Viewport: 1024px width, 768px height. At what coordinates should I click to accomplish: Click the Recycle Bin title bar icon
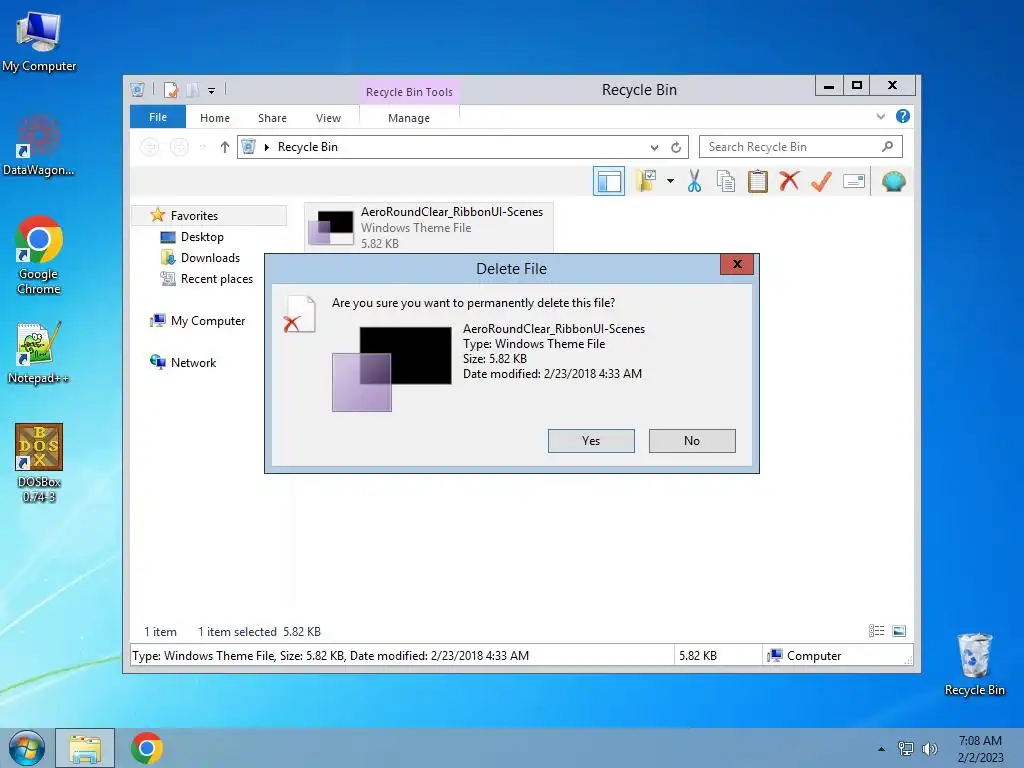coord(137,89)
